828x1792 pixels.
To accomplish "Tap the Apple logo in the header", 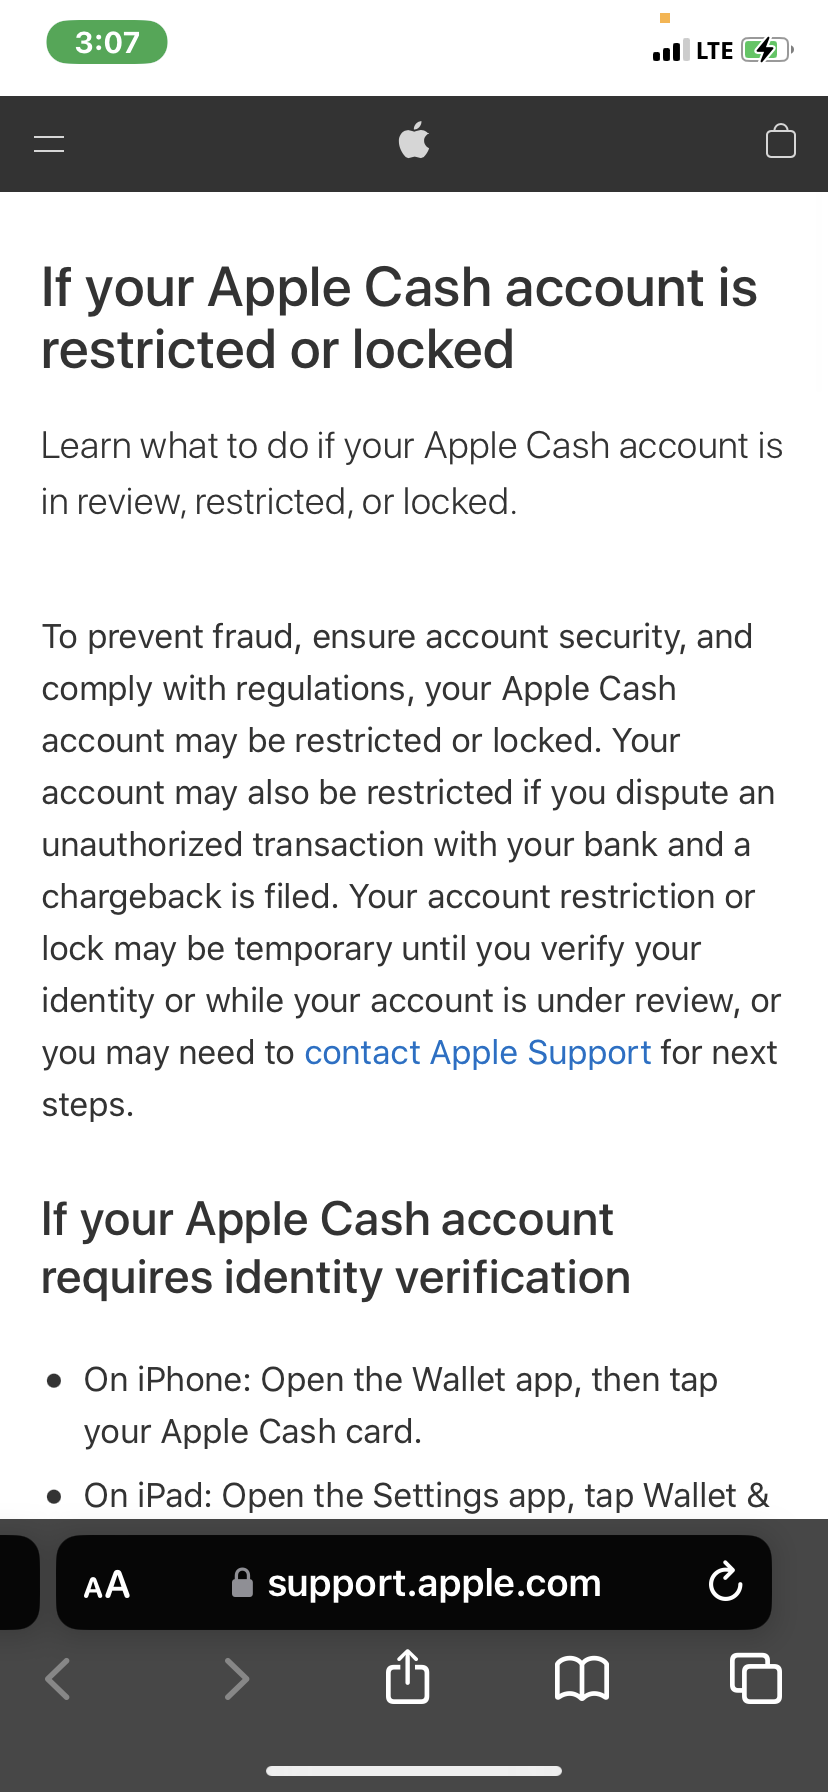I will click(414, 140).
